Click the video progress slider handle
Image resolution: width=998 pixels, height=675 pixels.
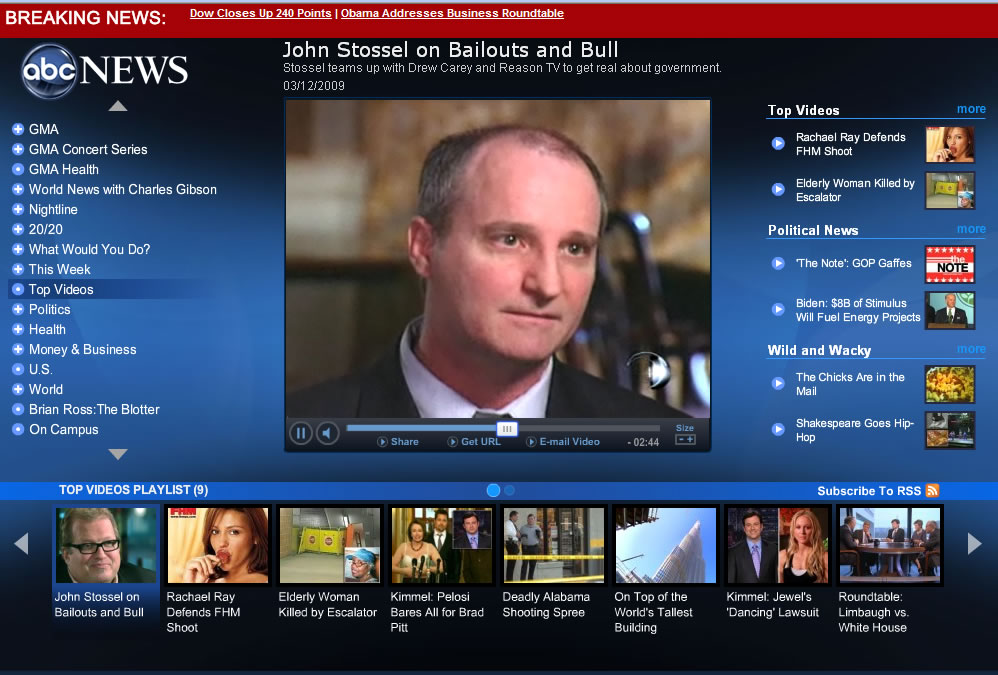point(507,429)
